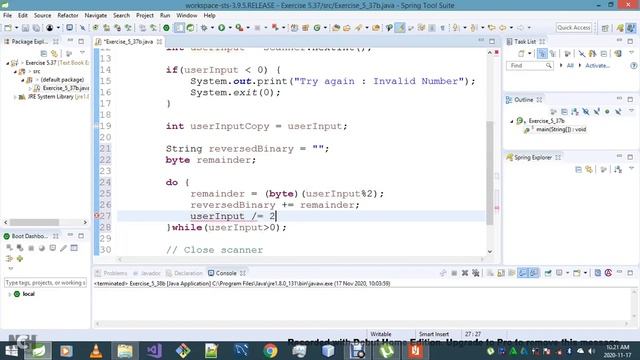Click Back navigation arrow in toolbar
The height and width of the screenshot is (360, 640).
pos(502,28)
